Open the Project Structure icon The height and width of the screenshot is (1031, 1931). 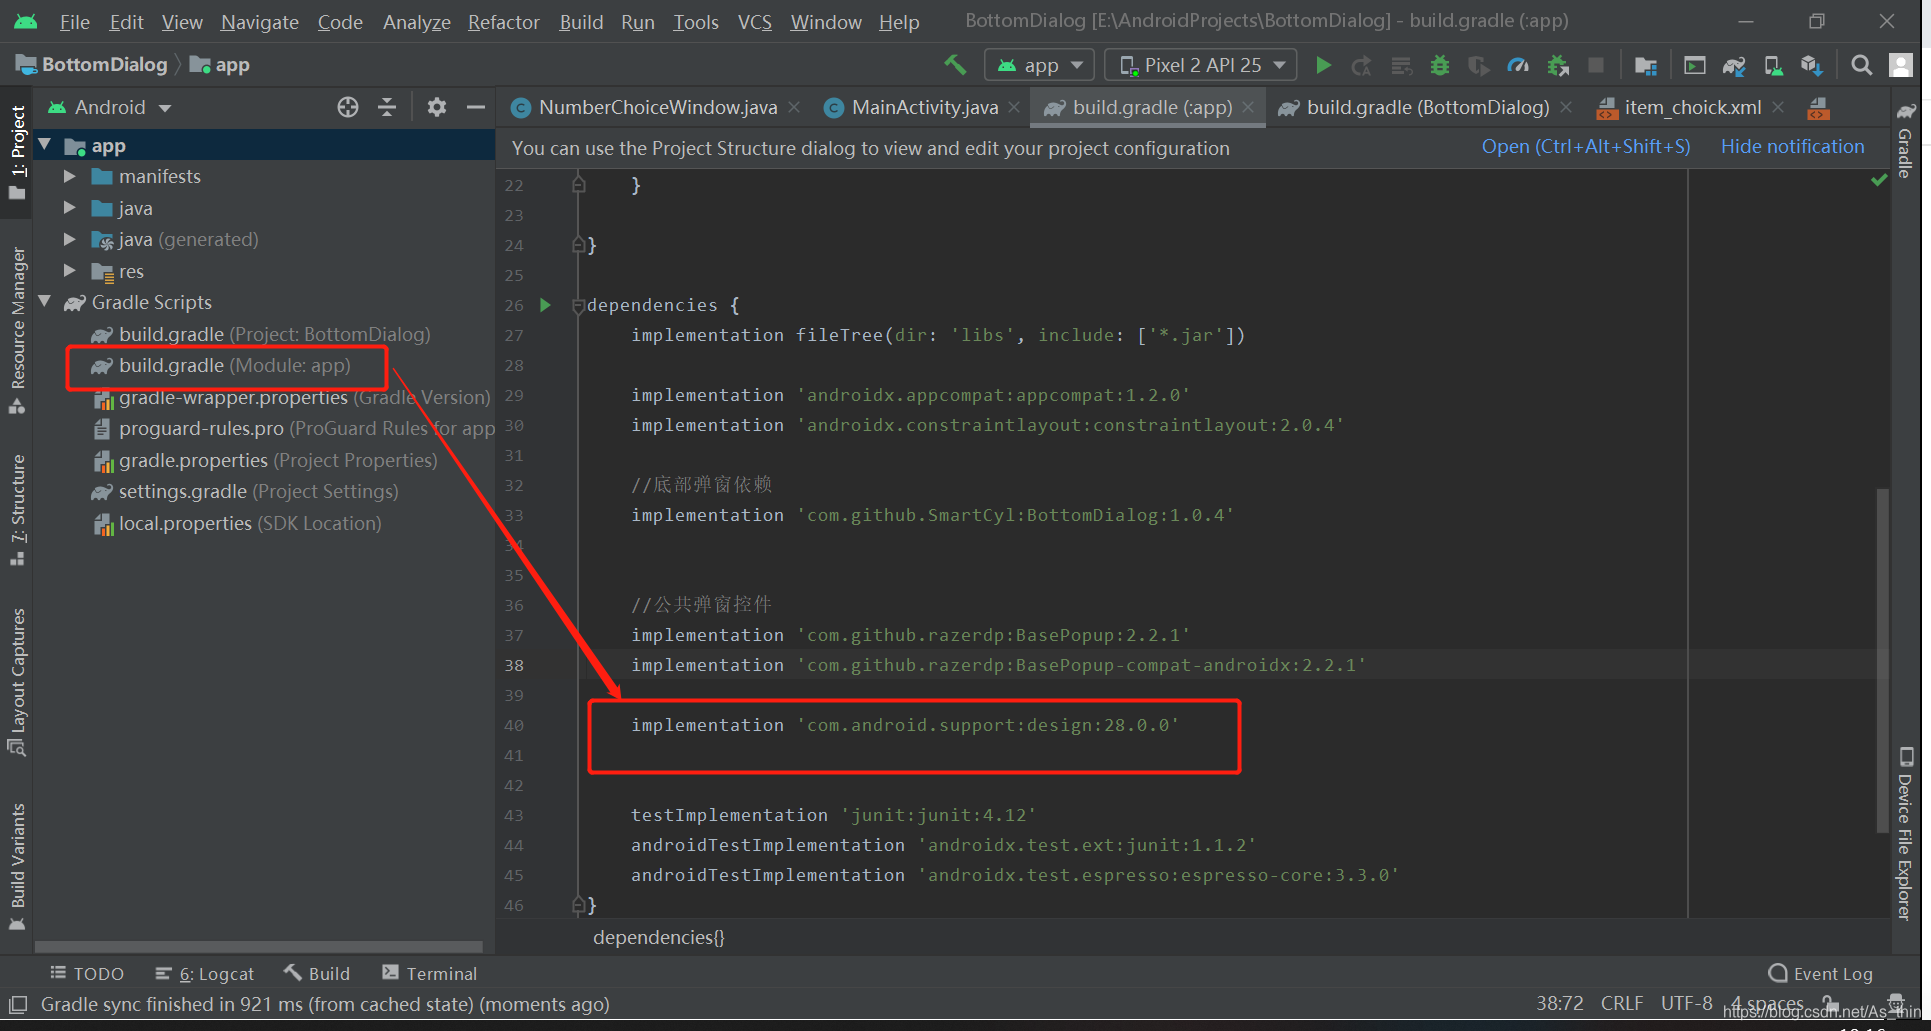coord(1645,66)
